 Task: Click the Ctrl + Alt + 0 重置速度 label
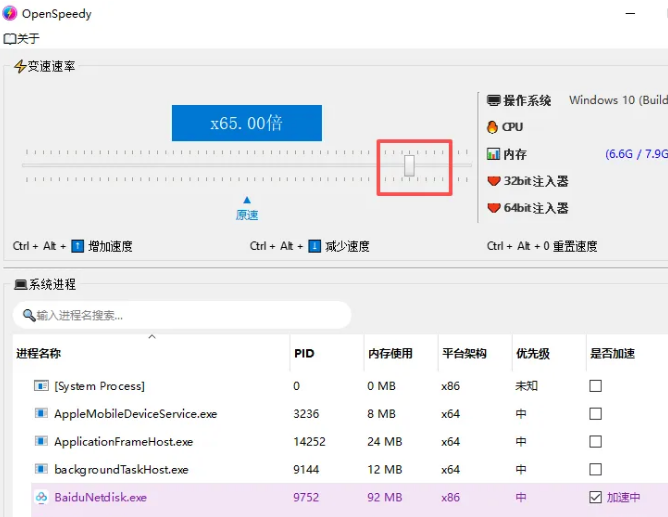click(x=542, y=246)
